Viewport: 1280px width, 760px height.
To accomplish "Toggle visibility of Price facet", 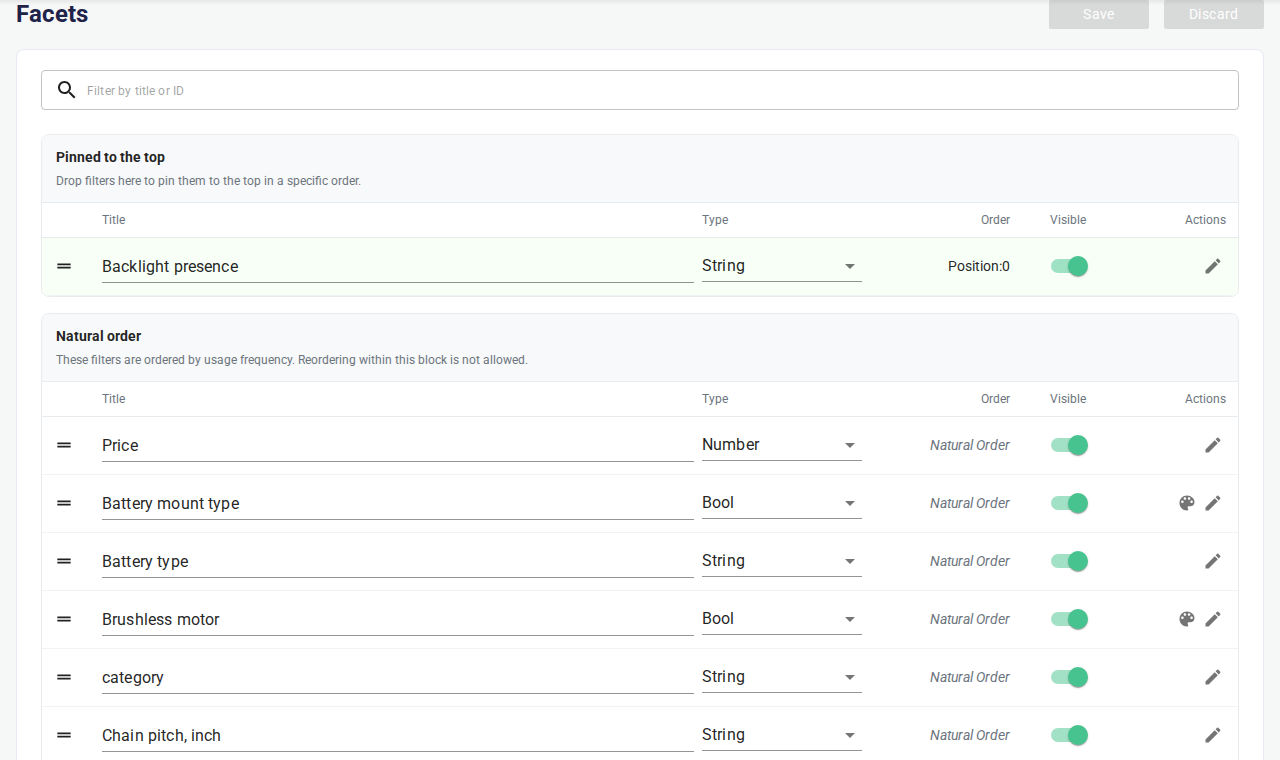I will [1069, 445].
